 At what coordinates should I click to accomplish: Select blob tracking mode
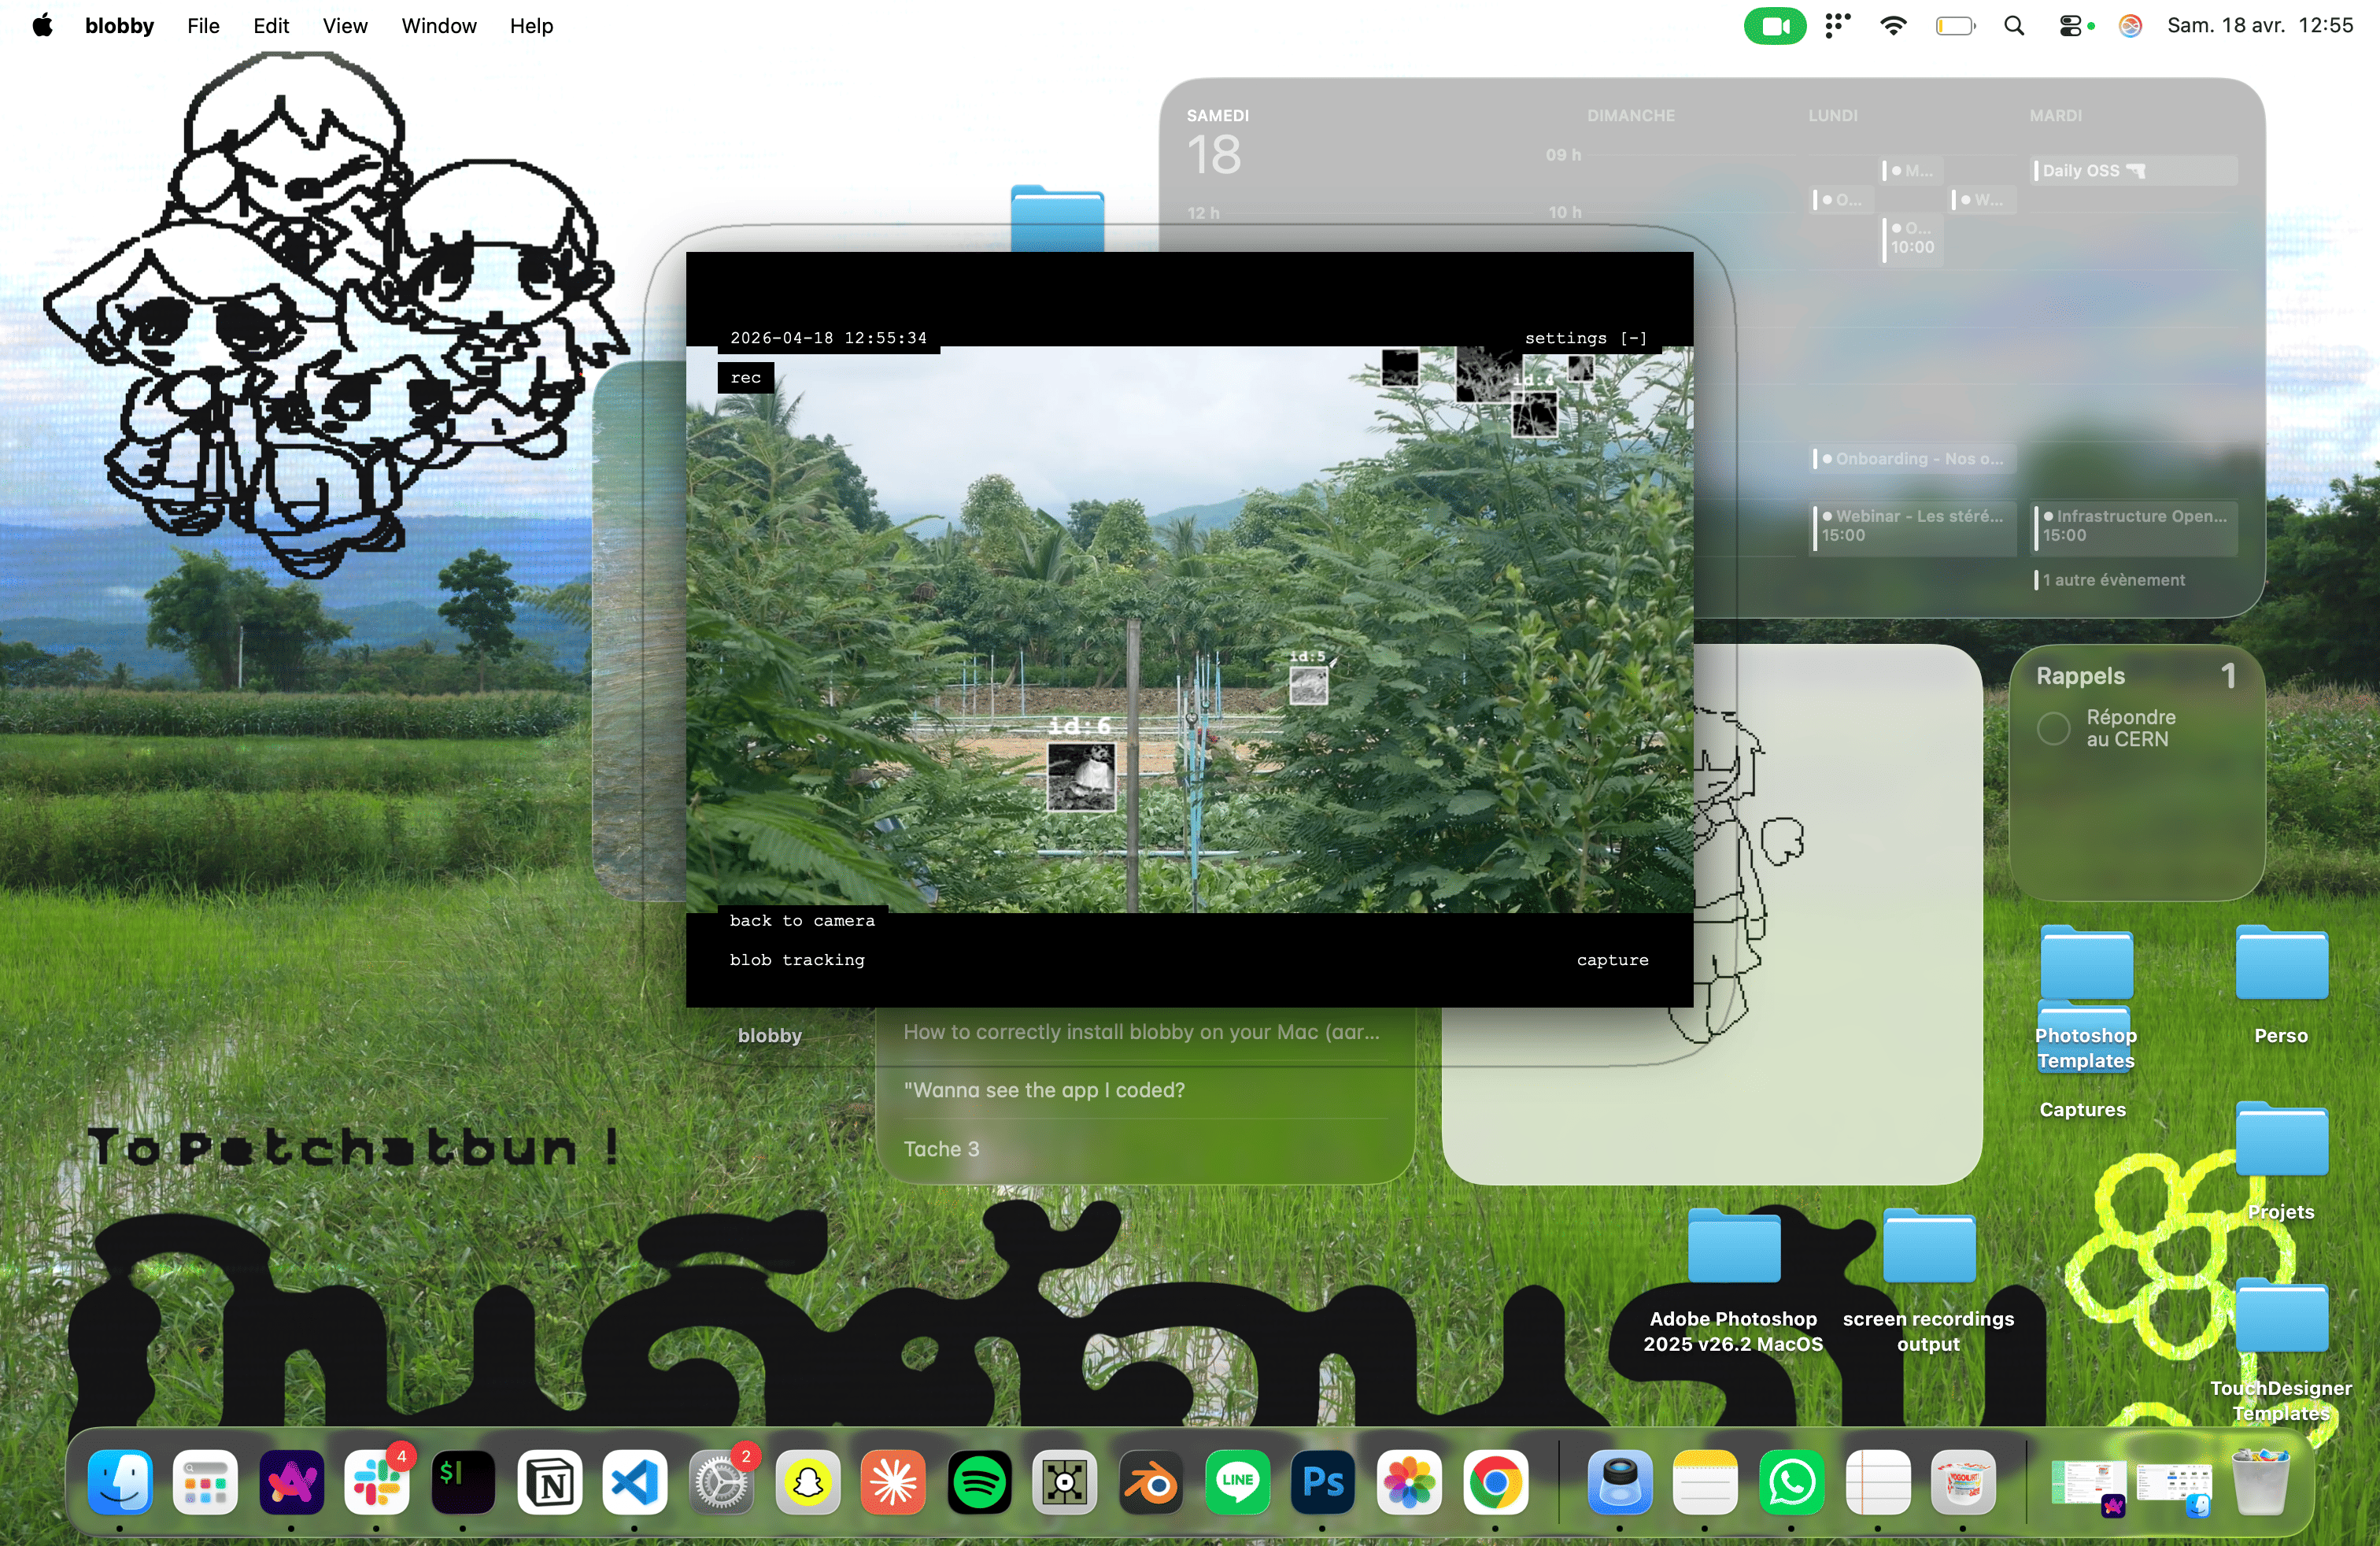796,960
